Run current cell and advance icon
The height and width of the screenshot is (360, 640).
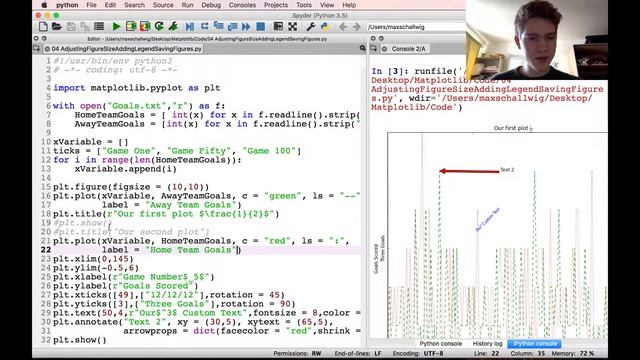pyautogui.click(x=145, y=27)
